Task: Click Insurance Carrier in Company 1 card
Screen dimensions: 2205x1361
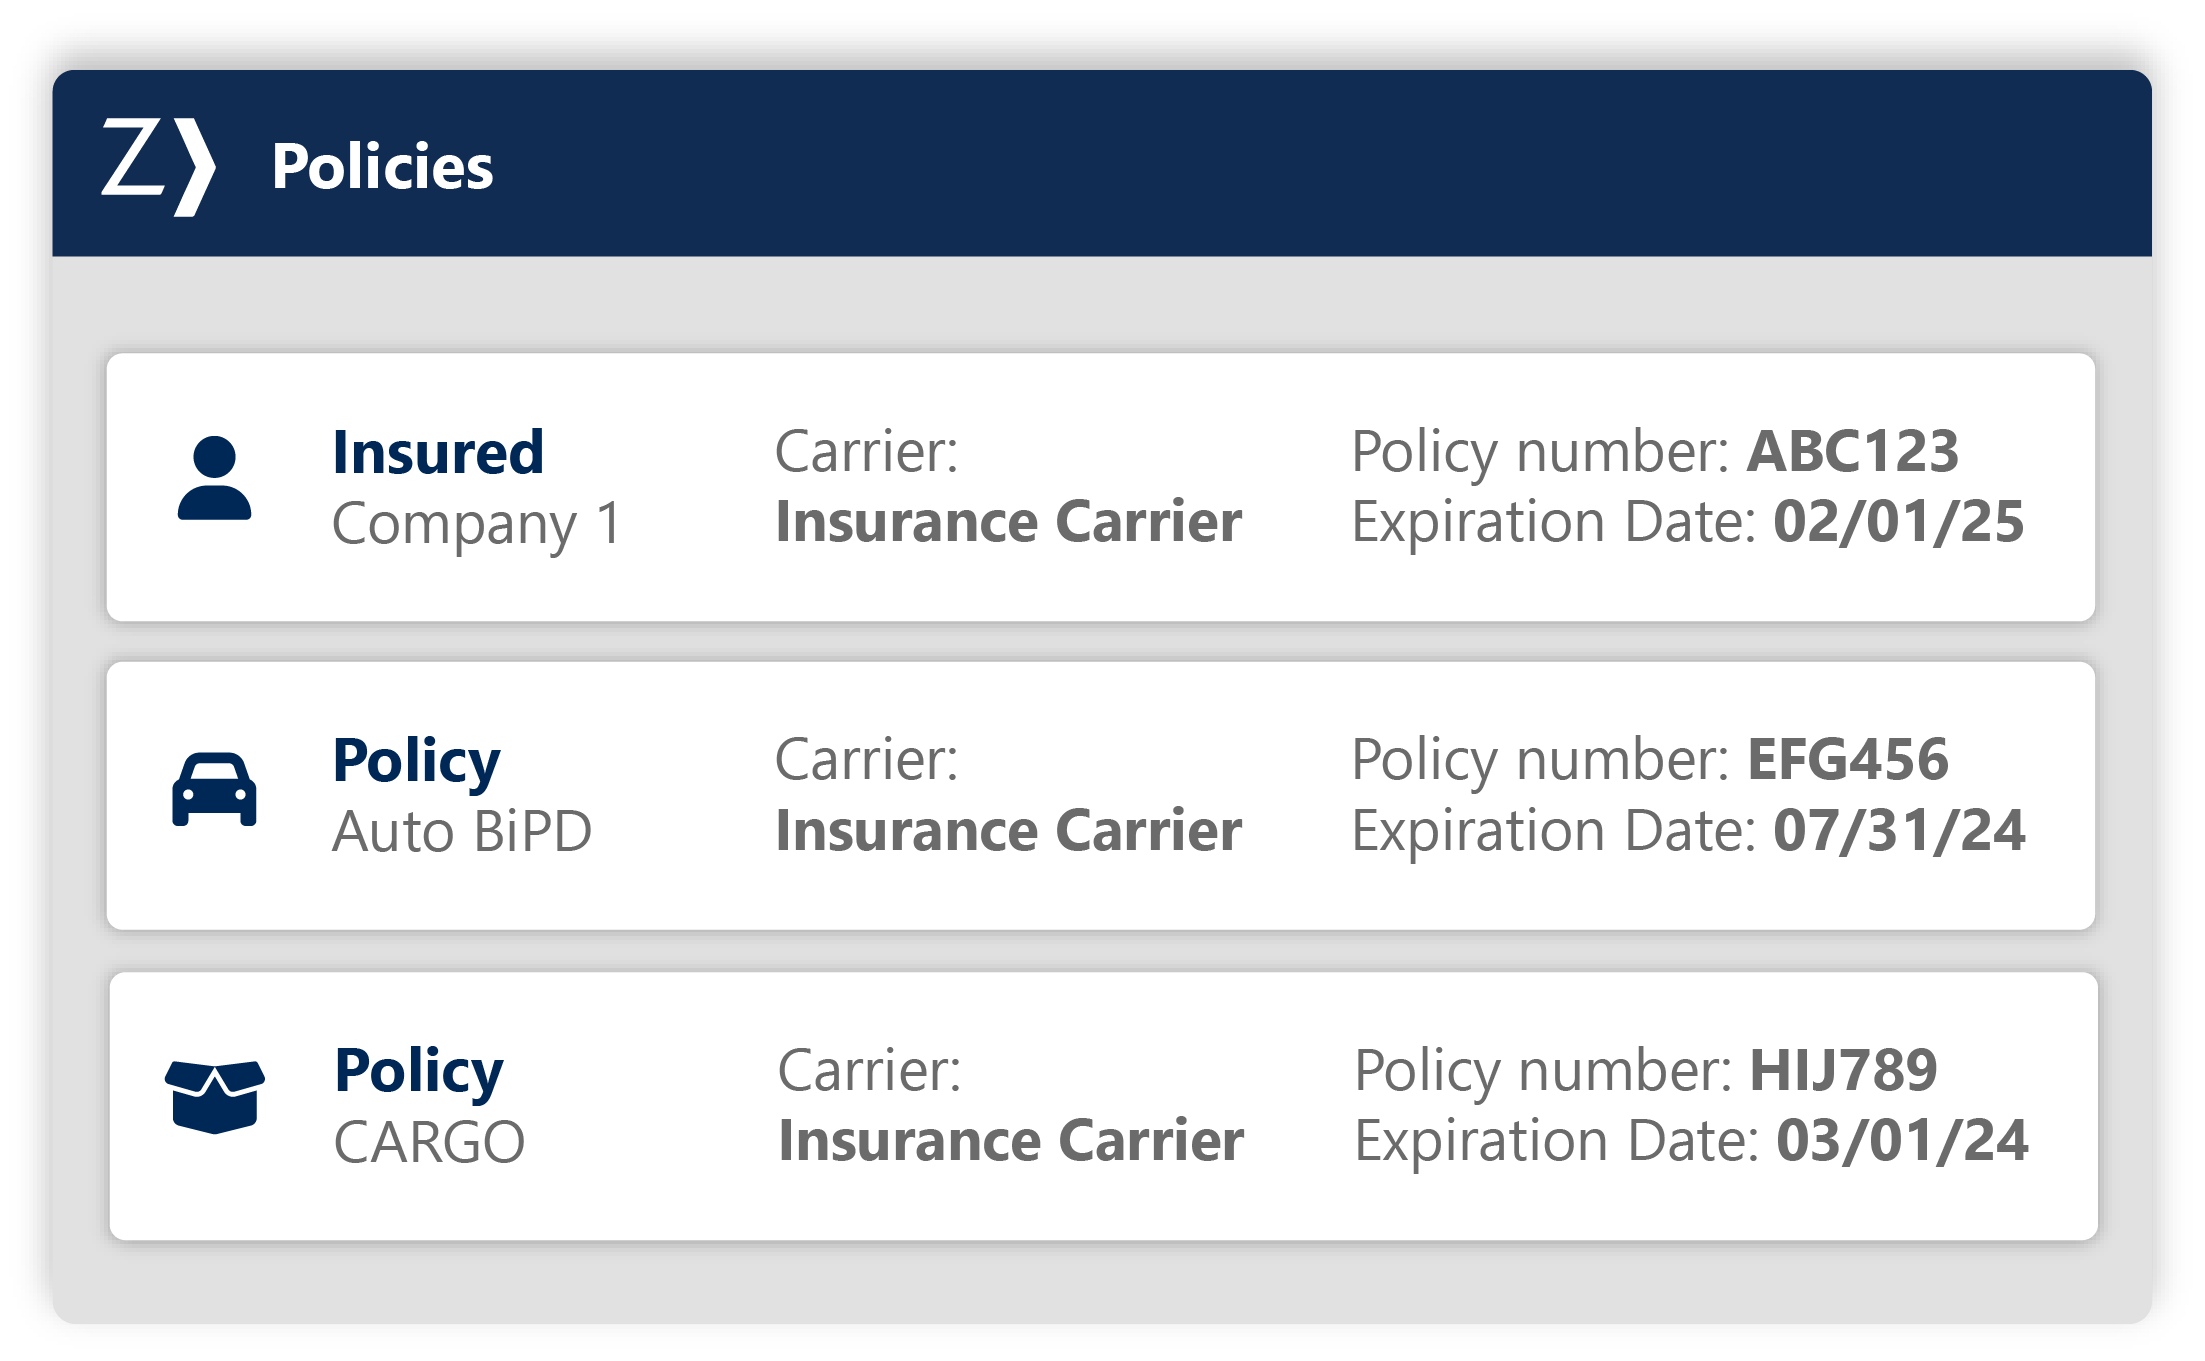Action: (x=1008, y=522)
